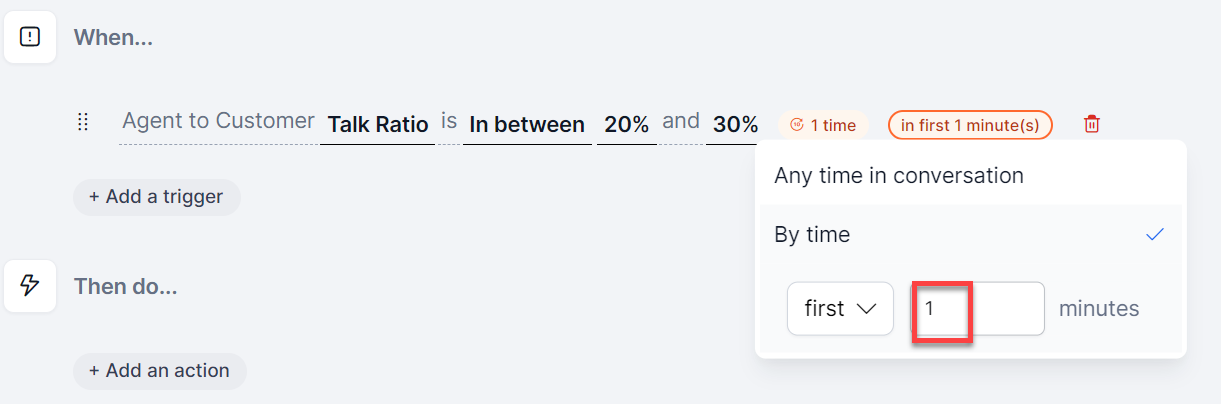Click the repeat icon in the 1 time badge

pyautogui.click(x=797, y=125)
